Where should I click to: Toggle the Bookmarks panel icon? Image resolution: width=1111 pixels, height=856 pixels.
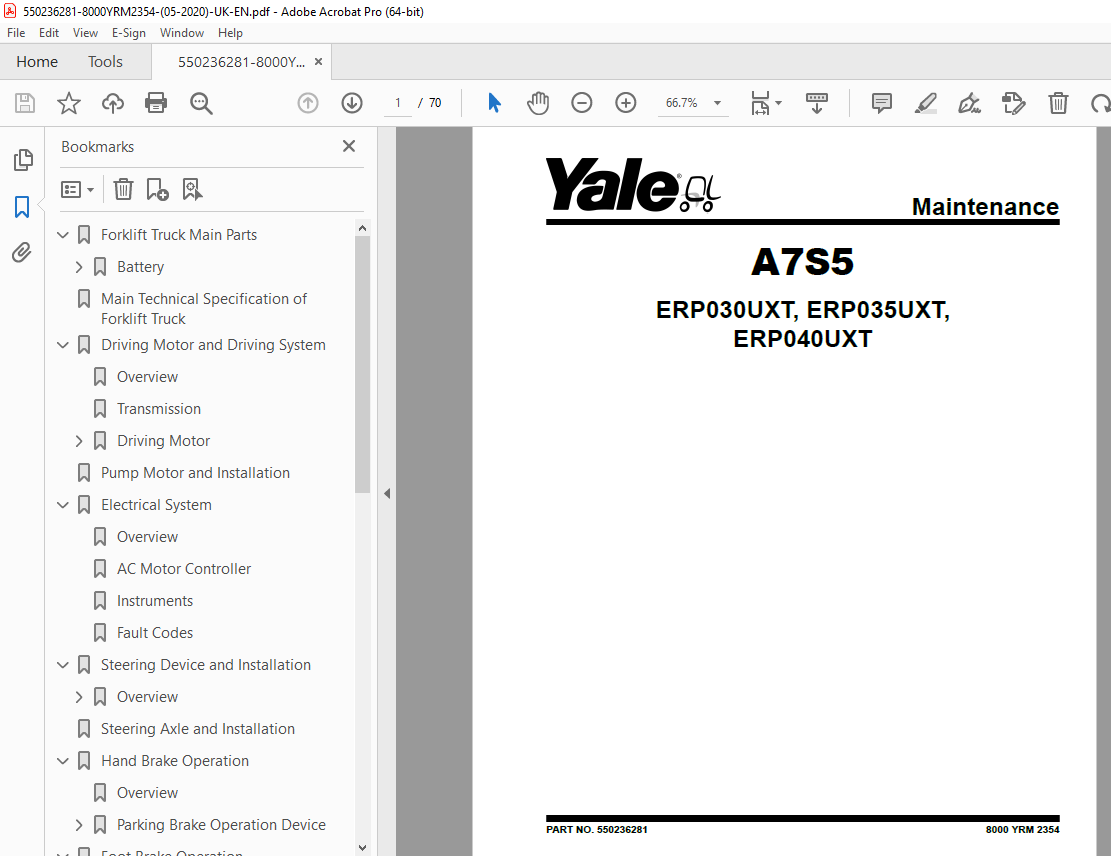(x=22, y=207)
